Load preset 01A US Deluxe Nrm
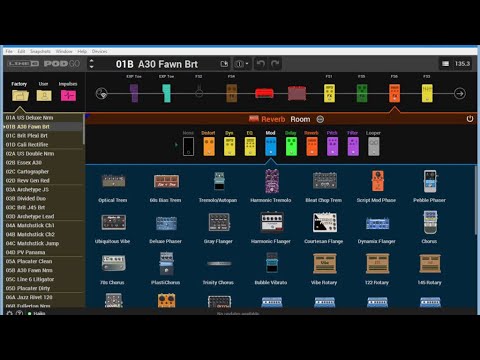 (x=43, y=118)
